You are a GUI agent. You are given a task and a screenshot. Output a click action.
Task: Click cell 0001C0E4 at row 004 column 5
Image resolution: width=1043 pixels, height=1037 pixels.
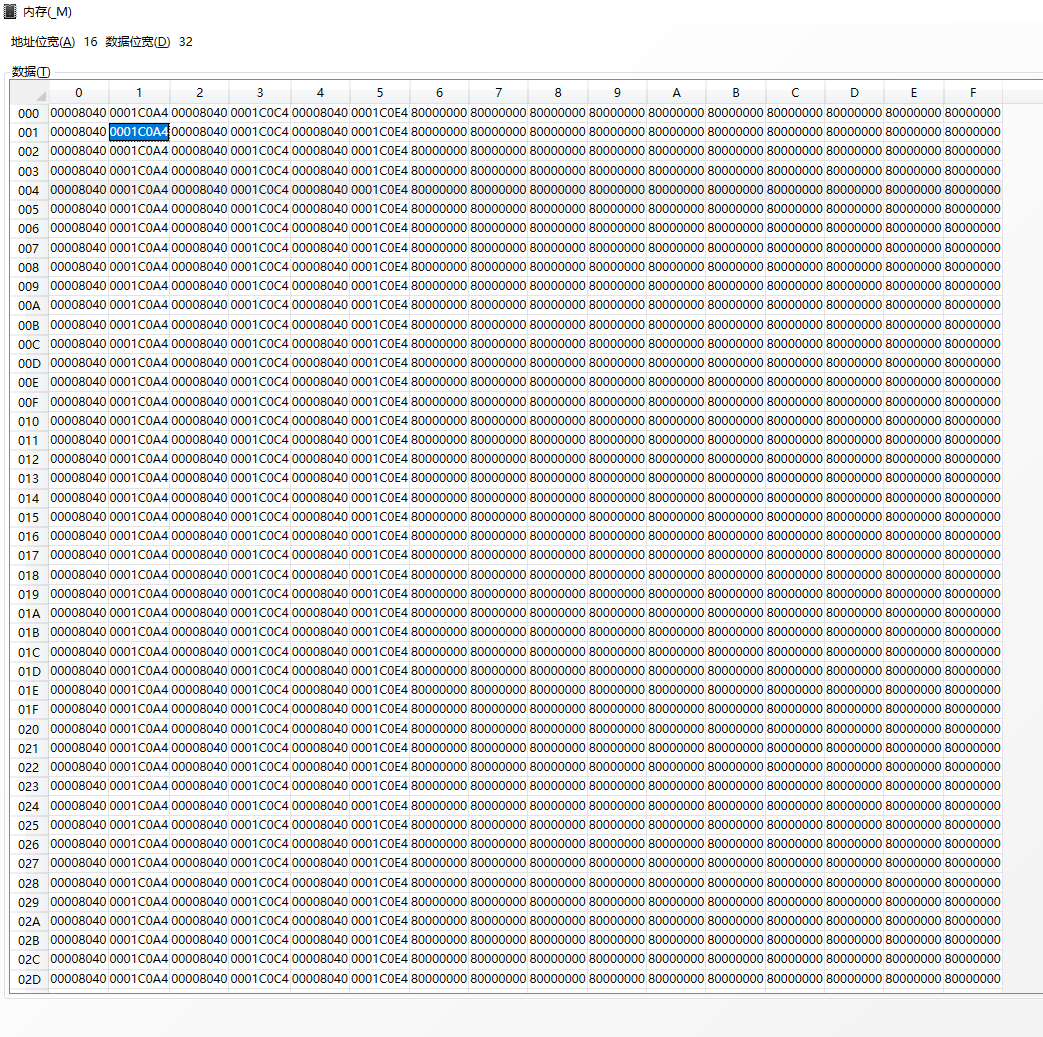tap(380, 190)
